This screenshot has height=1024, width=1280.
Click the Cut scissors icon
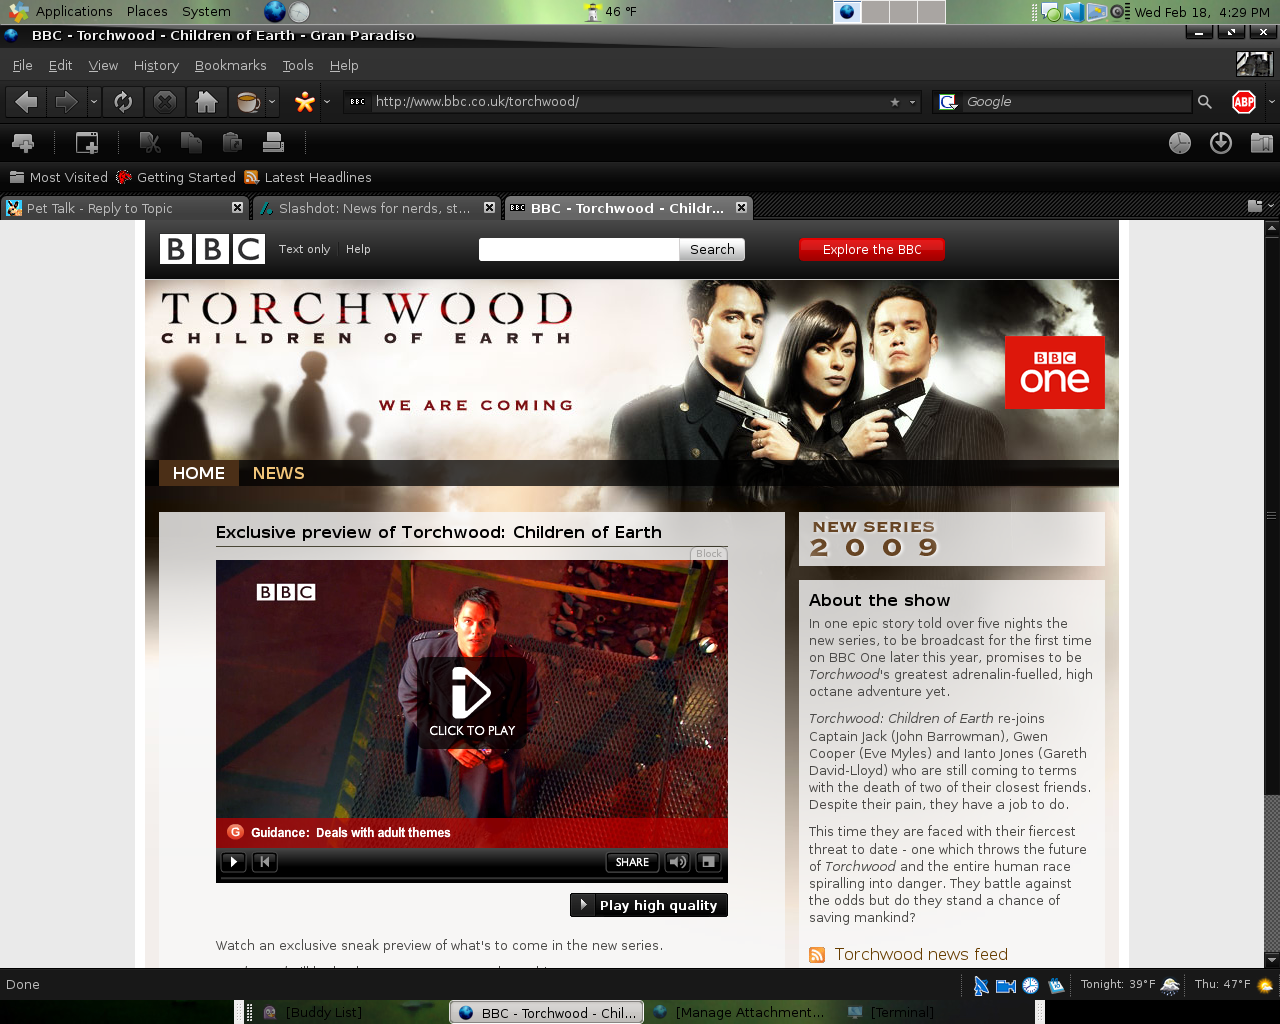pyautogui.click(x=150, y=143)
